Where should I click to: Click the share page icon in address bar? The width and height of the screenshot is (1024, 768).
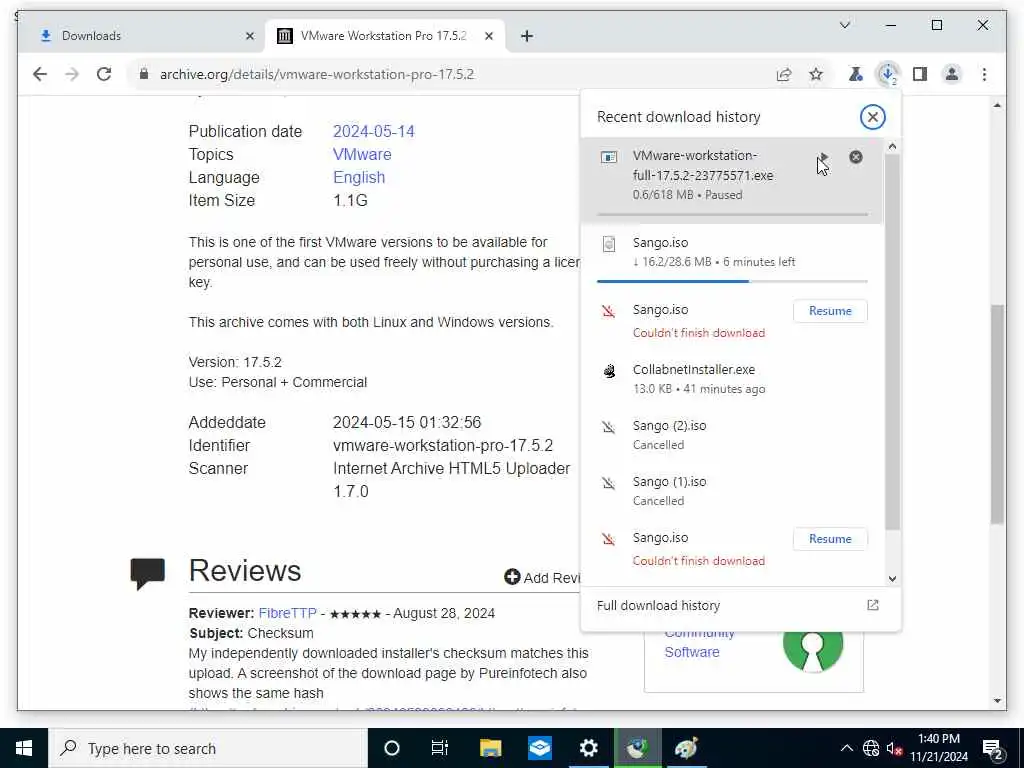click(784, 74)
